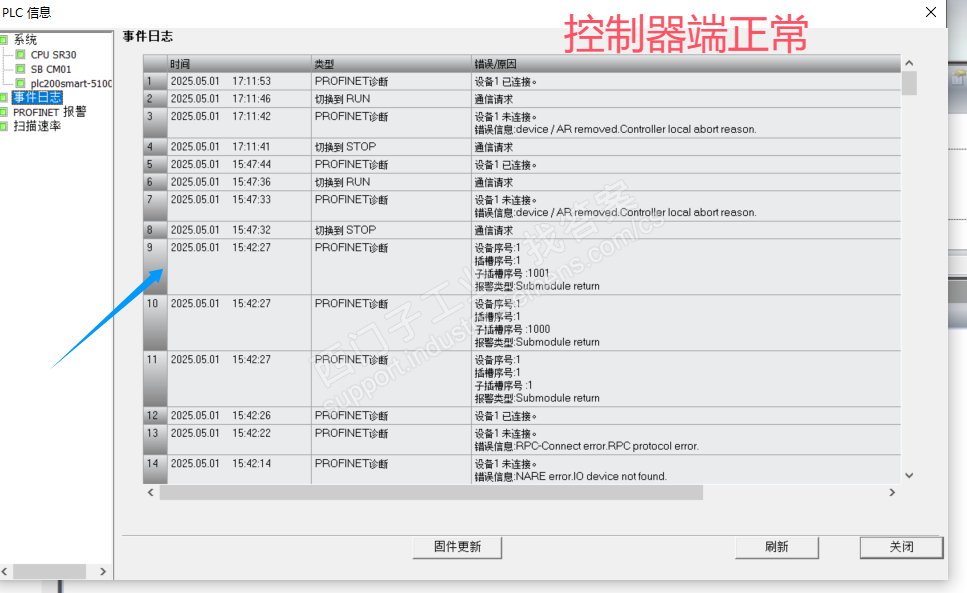967x593 pixels.
Task: Click event log scroll down arrow
Action: click(909, 476)
